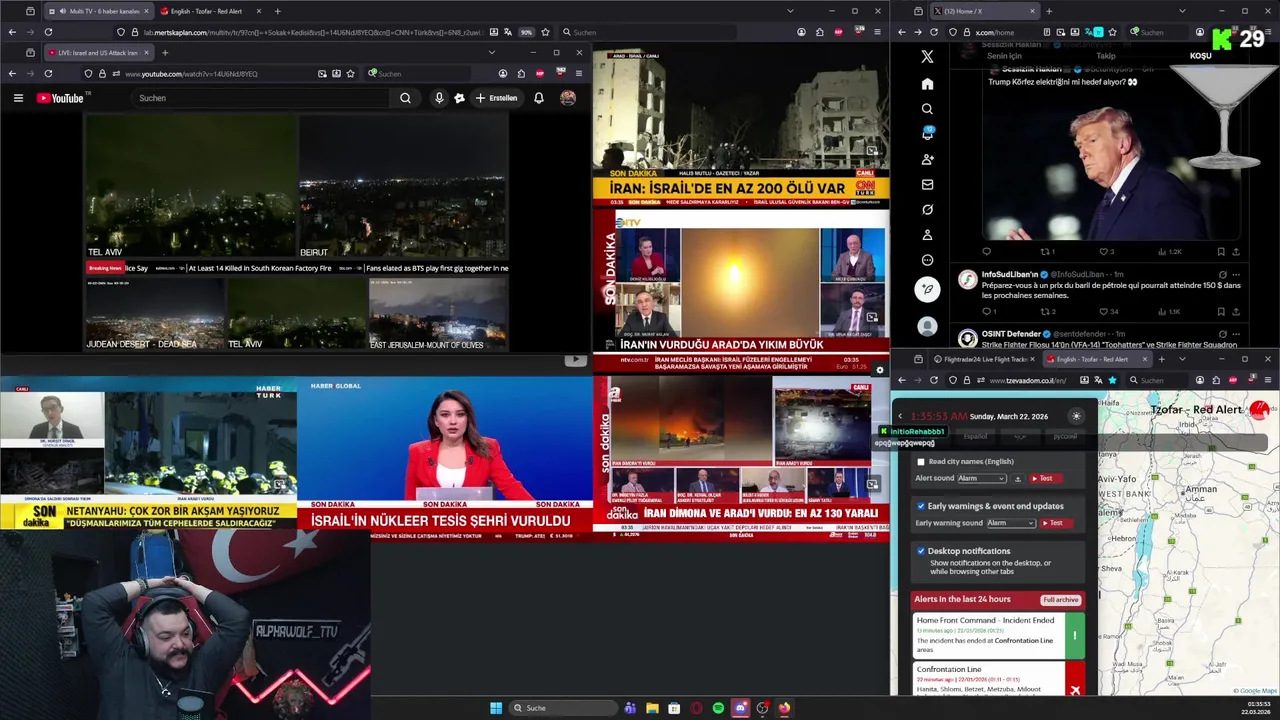1280x720 pixels.
Task: Open Spotify from Windows taskbar
Action: coord(718,708)
